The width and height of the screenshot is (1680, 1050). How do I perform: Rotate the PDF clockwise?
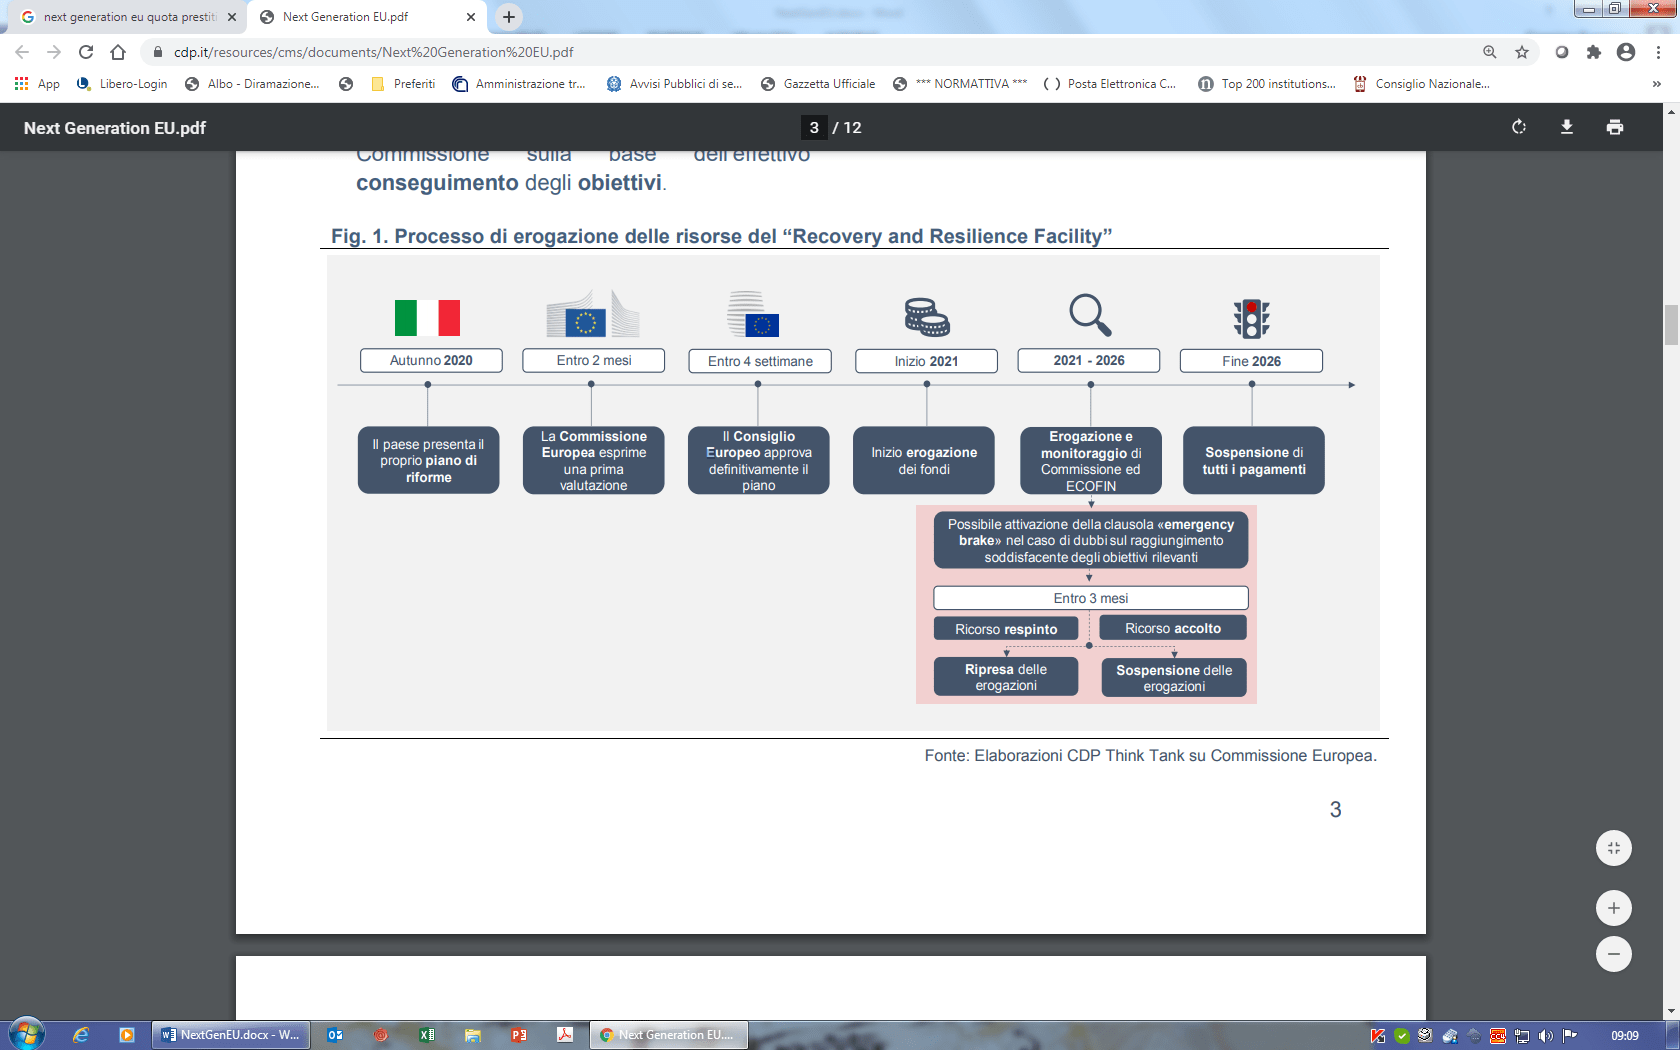click(x=1518, y=127)
